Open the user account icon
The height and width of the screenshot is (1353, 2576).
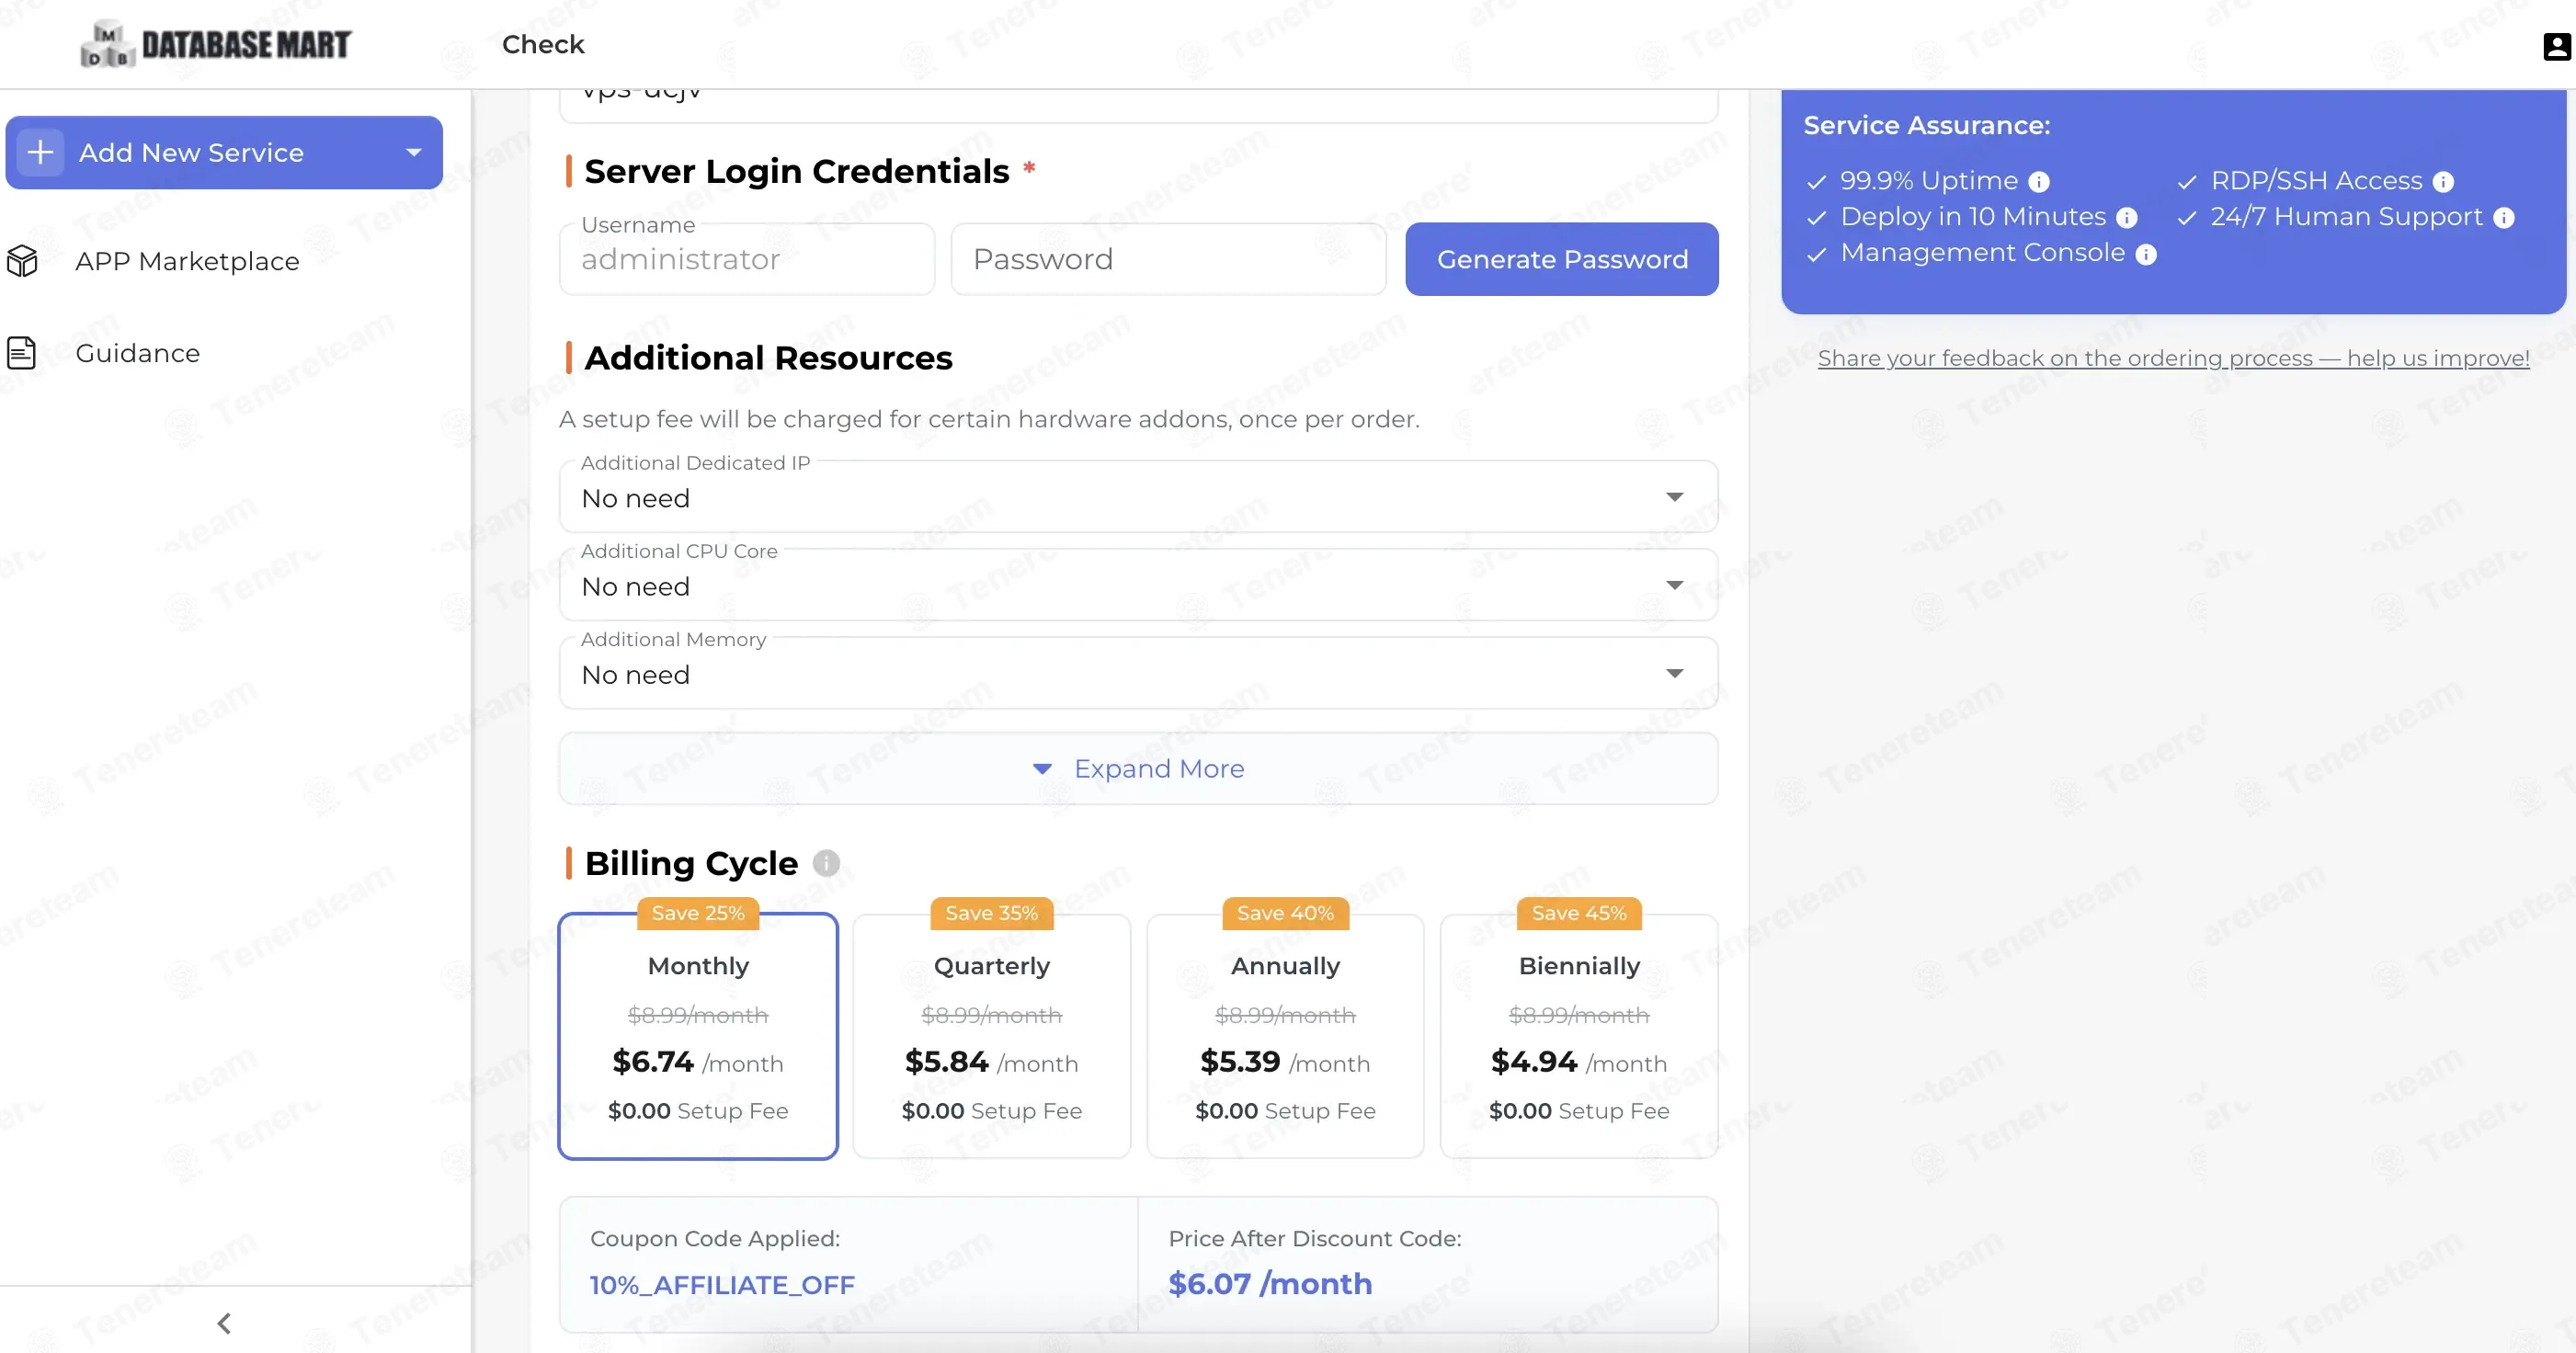click(x=2556, y=46)
